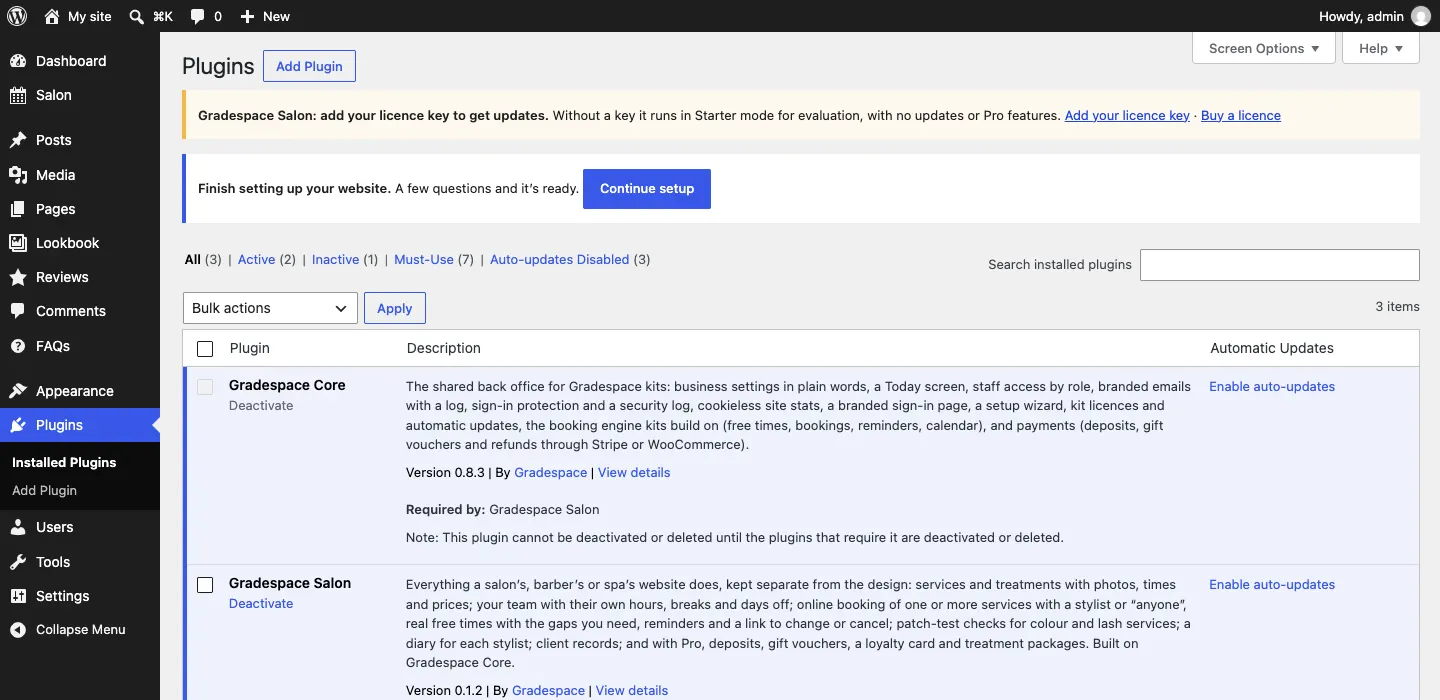Click the Reviews star icon
Screen dimensions: 1440x700
tap(18, 277)
